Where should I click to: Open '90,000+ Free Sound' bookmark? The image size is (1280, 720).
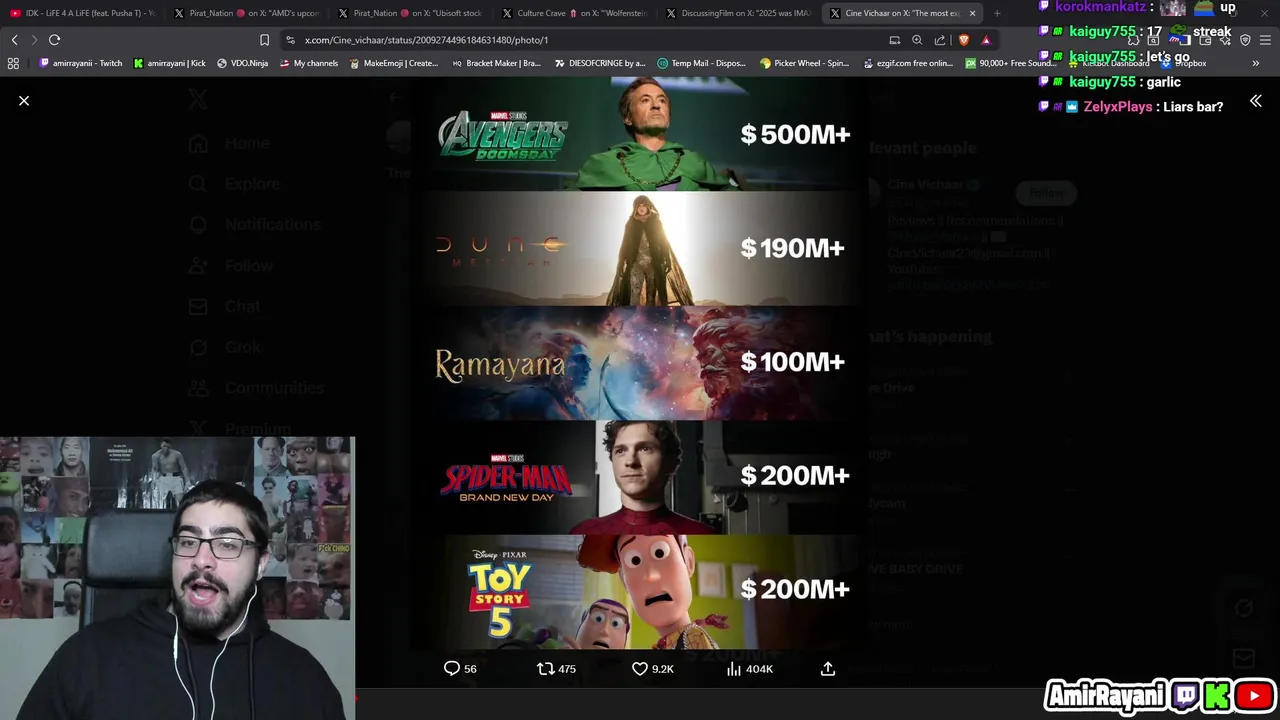[x=1010, y=63]
